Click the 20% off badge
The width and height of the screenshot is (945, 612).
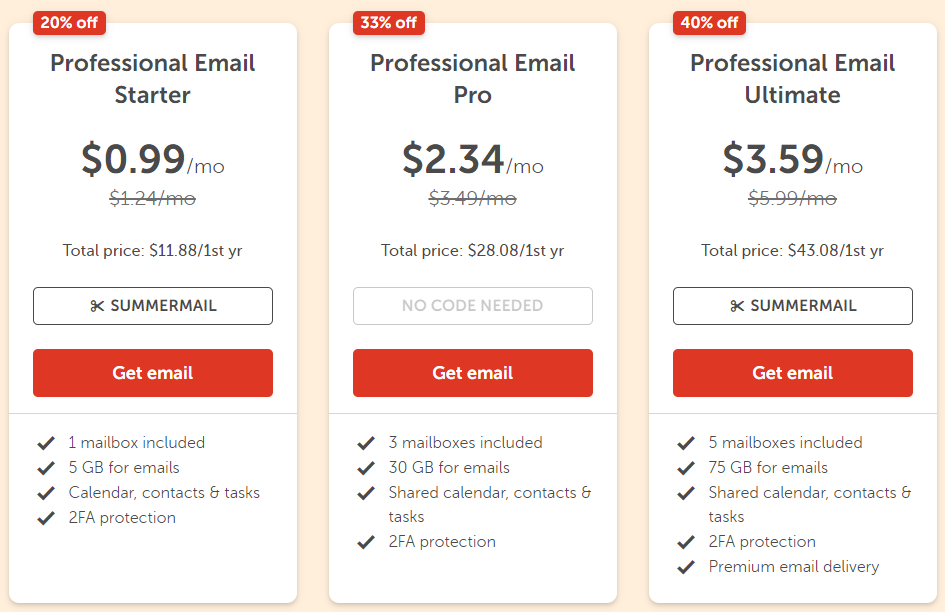click(x=69, y=22)
